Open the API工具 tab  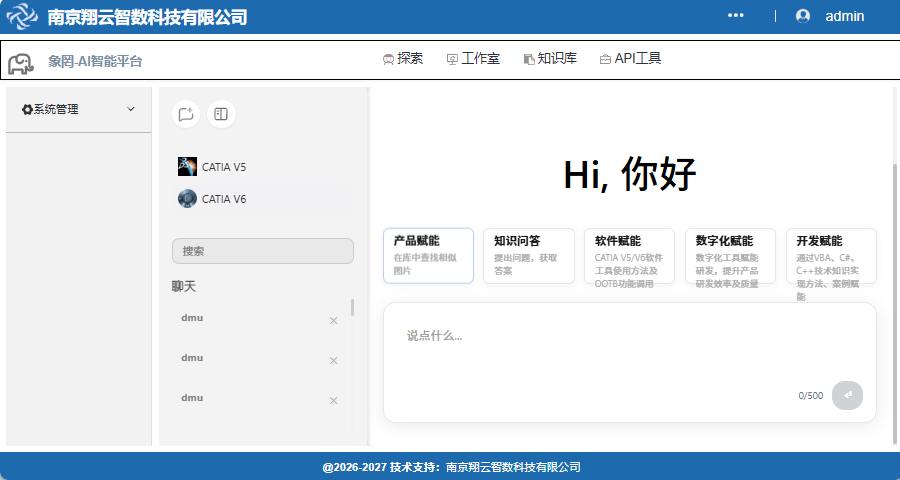point(630,59)
